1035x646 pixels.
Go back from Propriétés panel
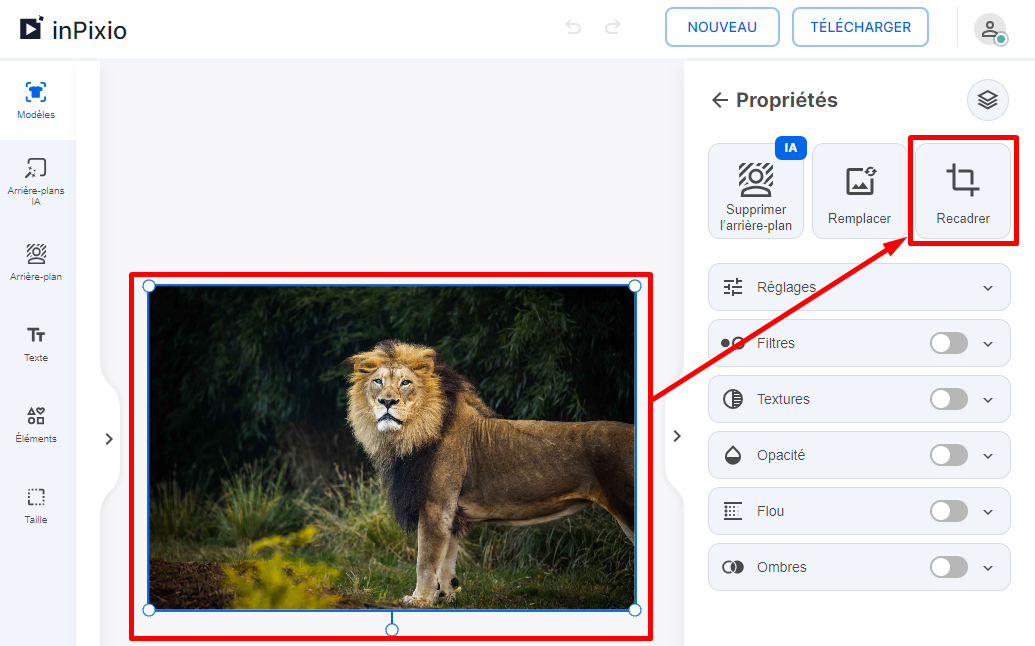(x=720, y=100)
